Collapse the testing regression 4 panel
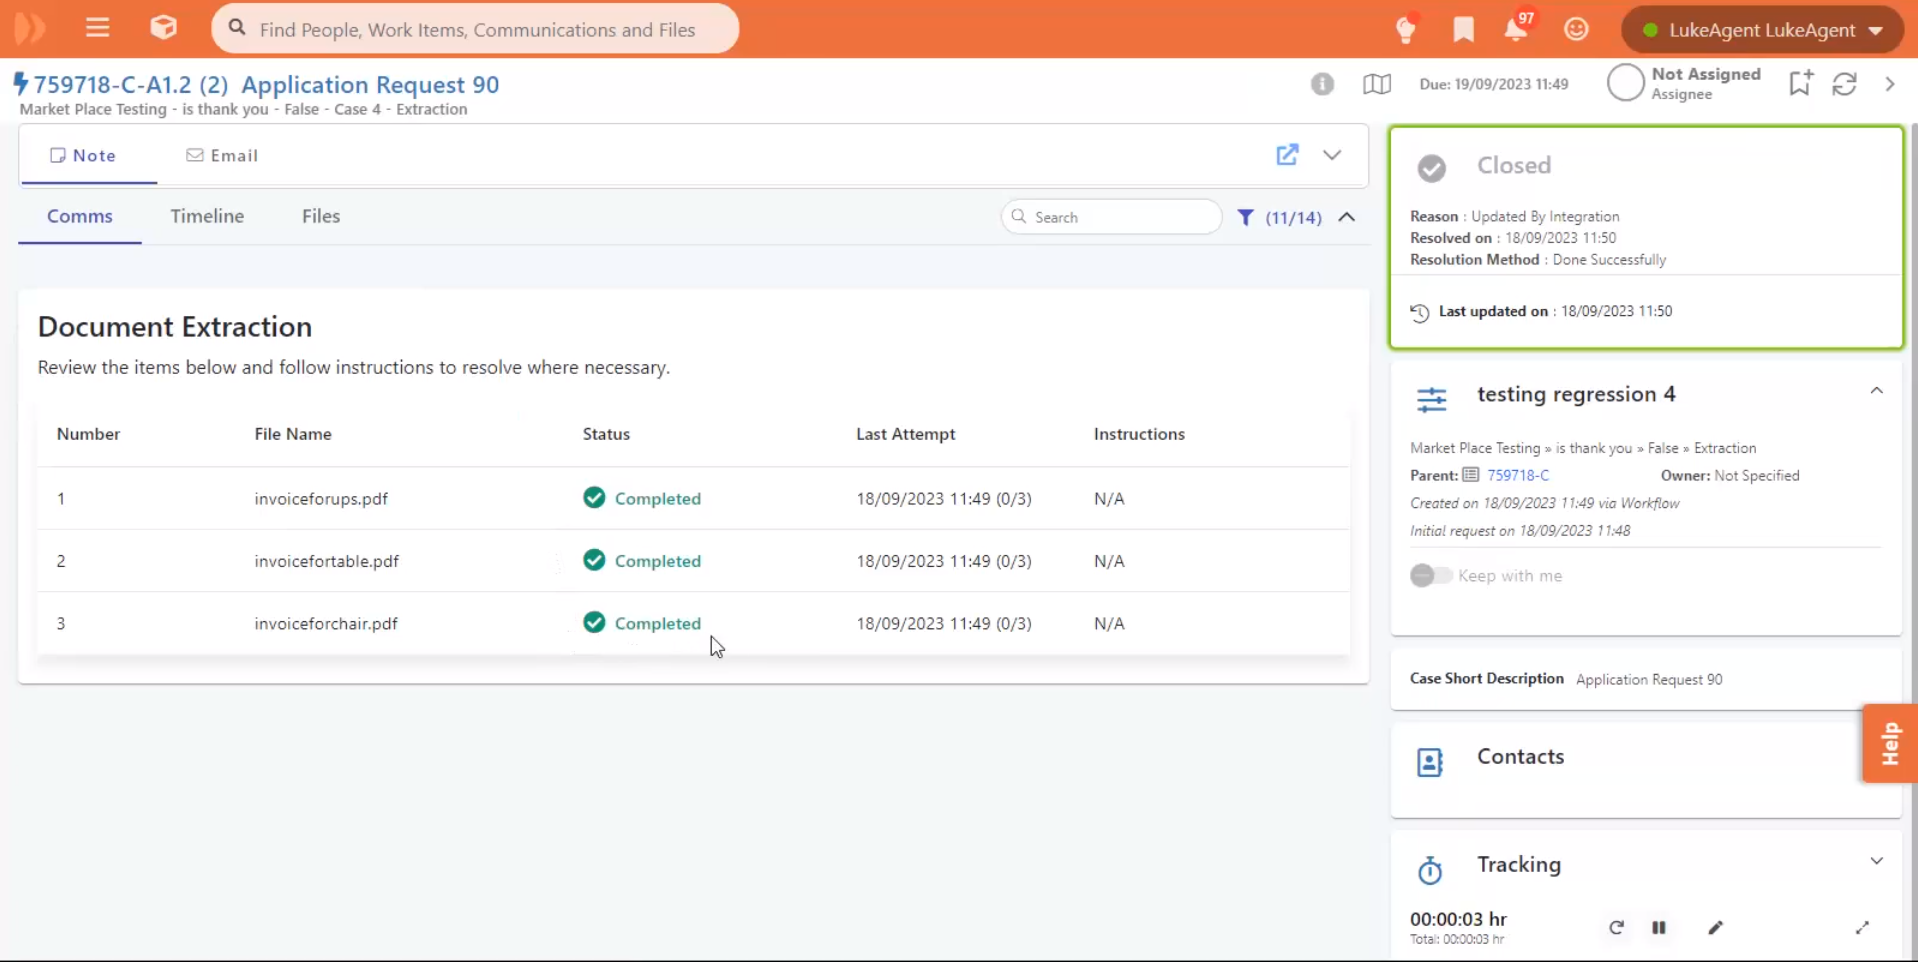 (x=1876, y=391)
